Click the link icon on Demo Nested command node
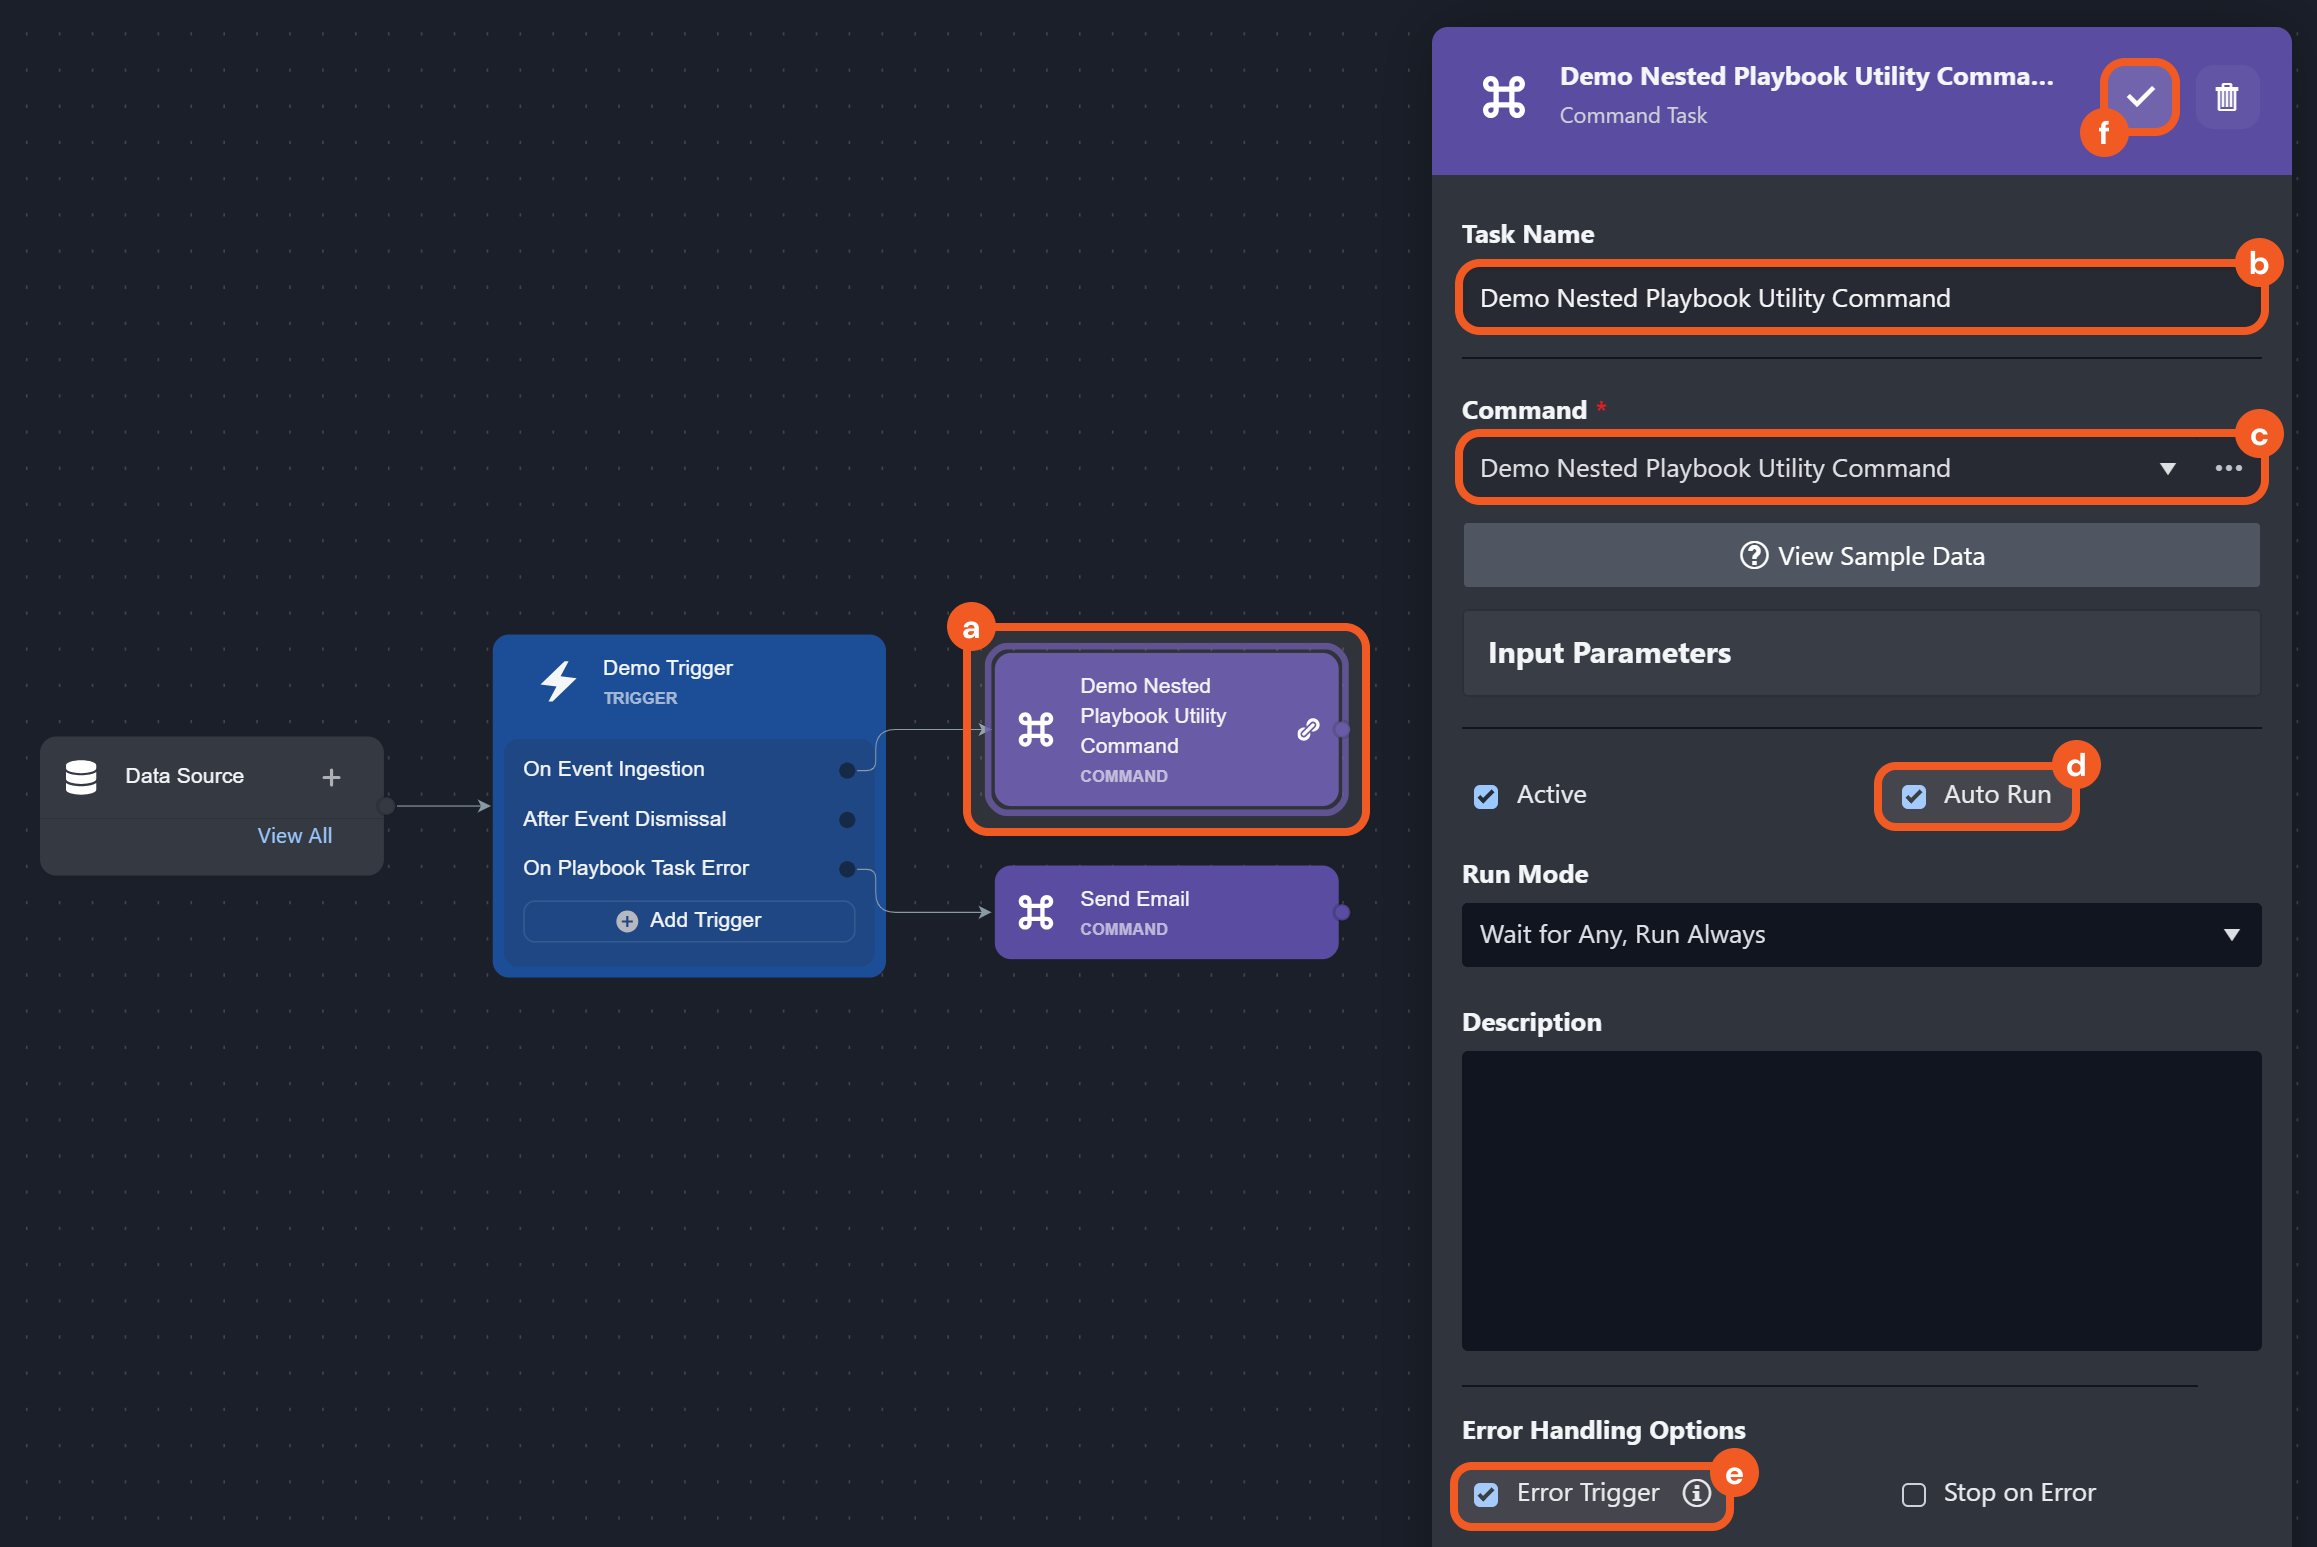This screenshot has height=1547, width=2317. (x=1308, y=730)
